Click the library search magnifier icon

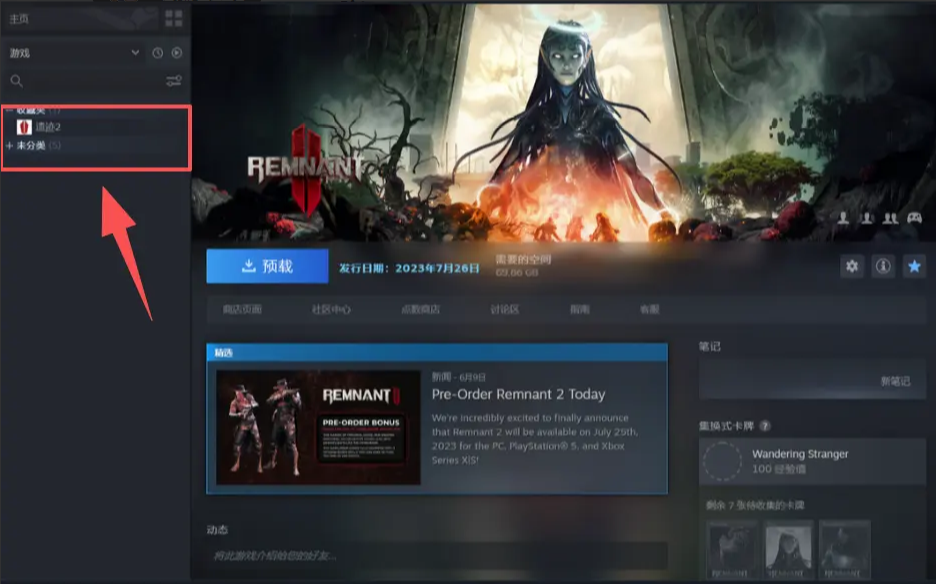coord(16,81)
